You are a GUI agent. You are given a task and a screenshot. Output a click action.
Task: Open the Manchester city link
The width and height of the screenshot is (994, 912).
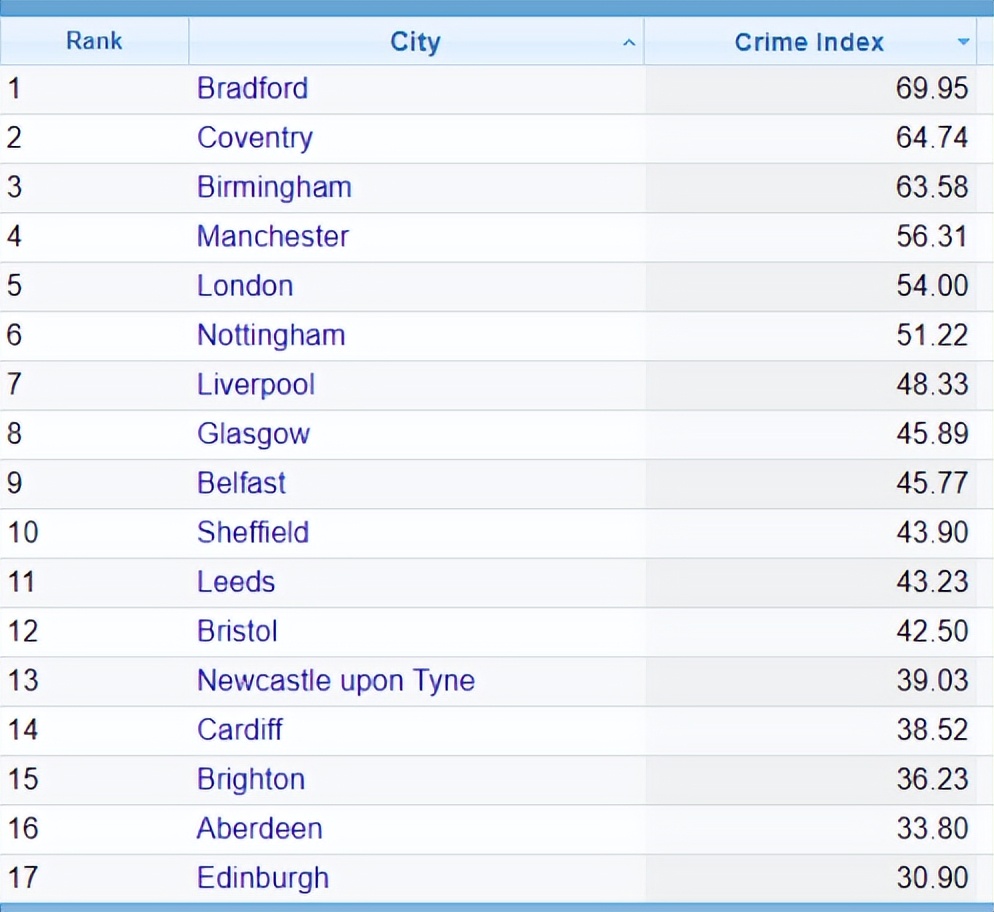272,236
